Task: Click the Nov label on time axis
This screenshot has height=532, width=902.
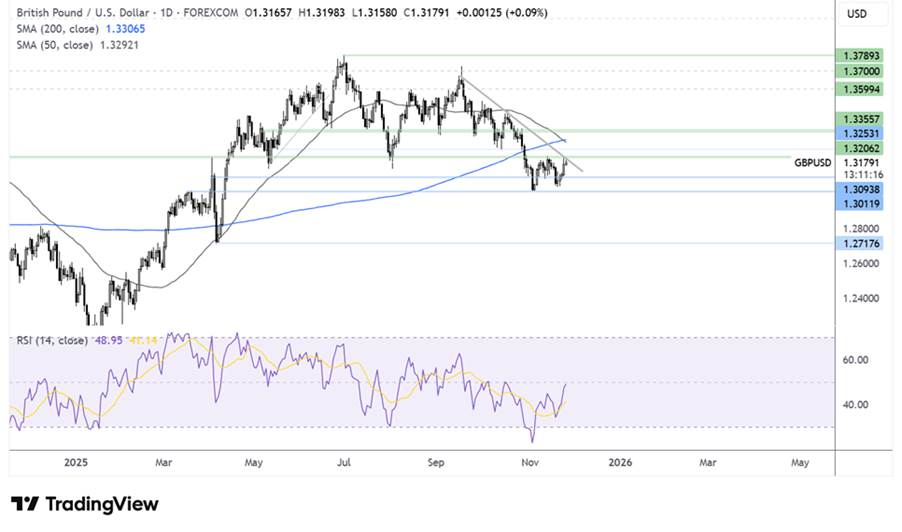Action: pos(530,463)
